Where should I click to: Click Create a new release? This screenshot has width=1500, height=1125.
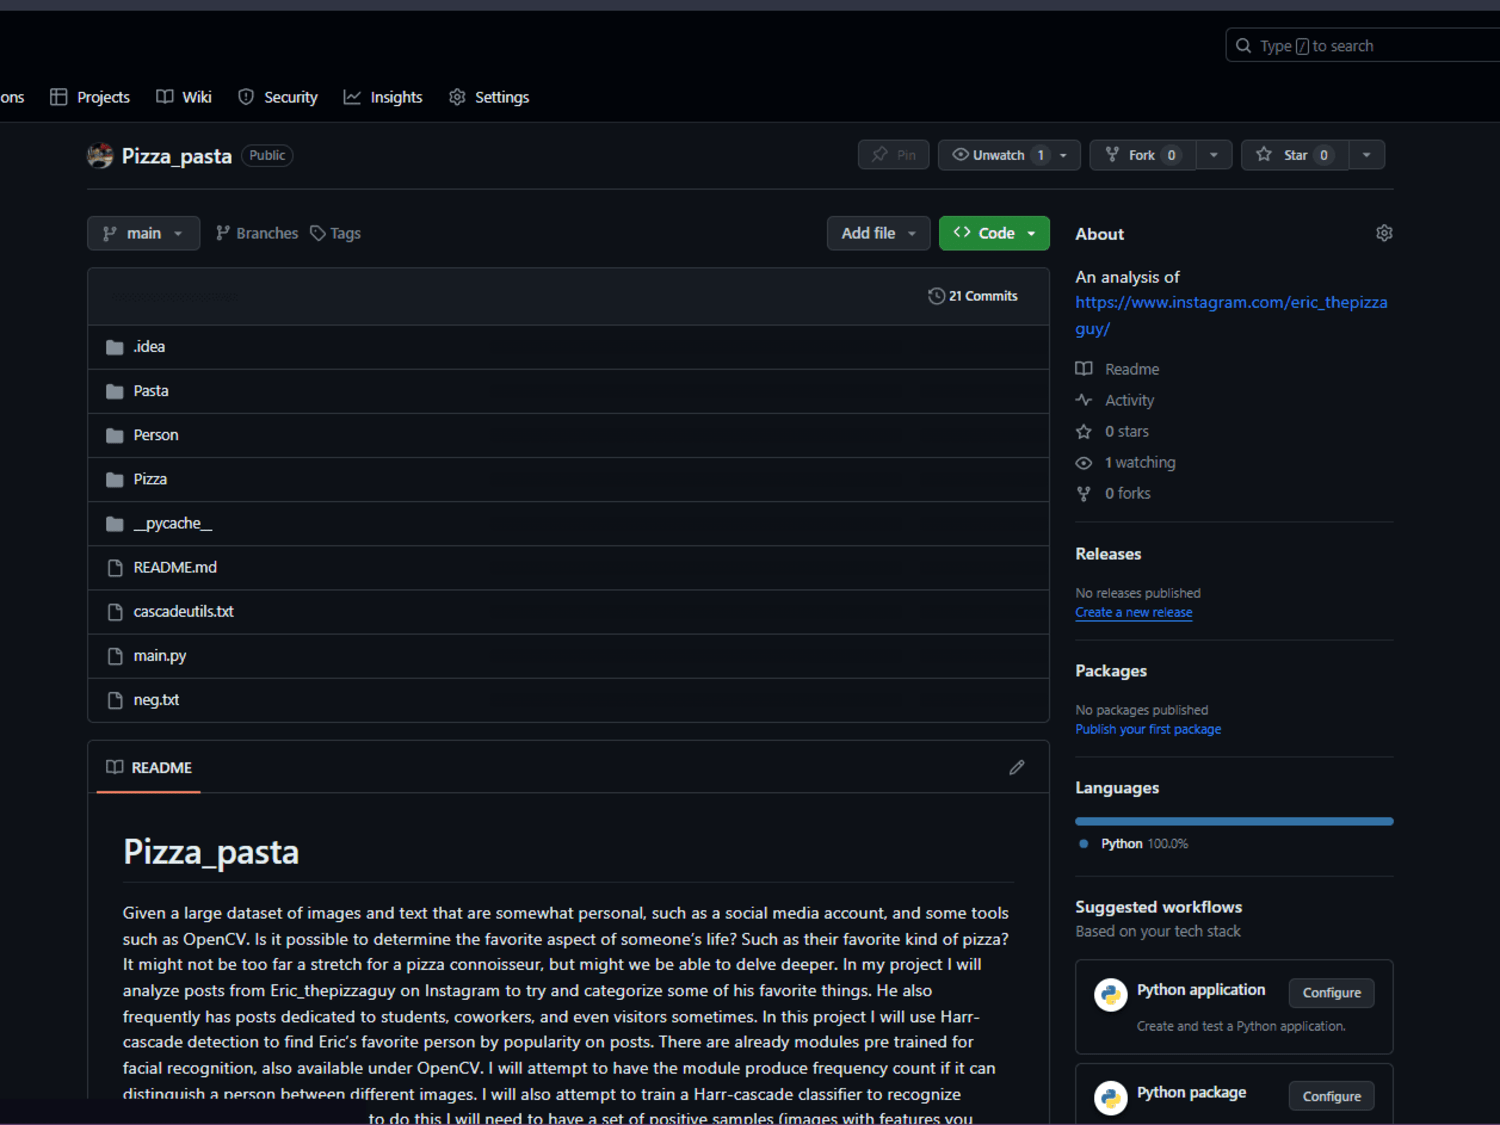[1134, 612]
